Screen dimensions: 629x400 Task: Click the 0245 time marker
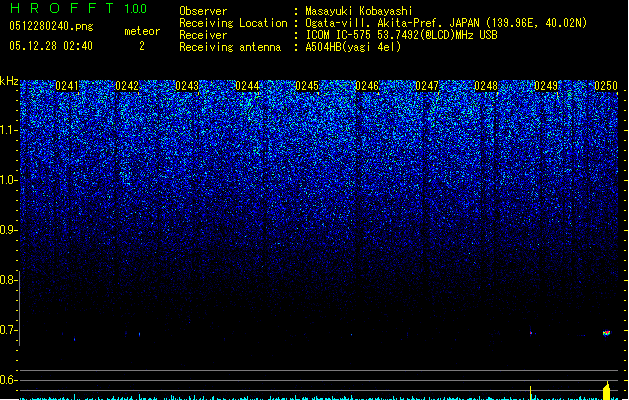click(307, 86)
